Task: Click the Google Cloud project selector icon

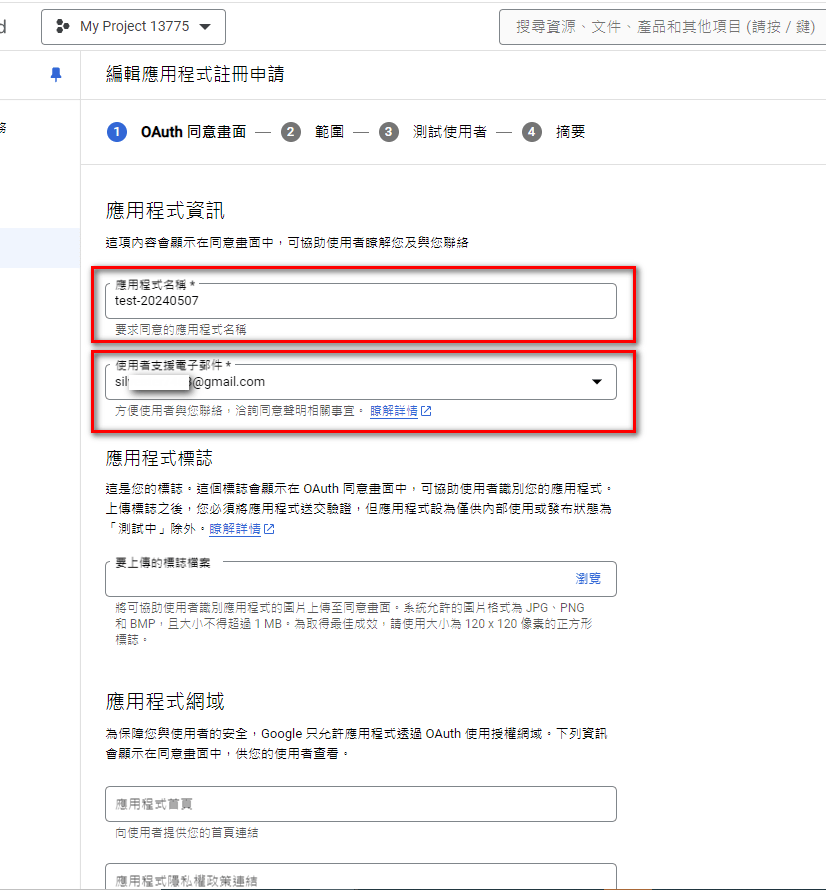Action: click(x=60, y=26)
